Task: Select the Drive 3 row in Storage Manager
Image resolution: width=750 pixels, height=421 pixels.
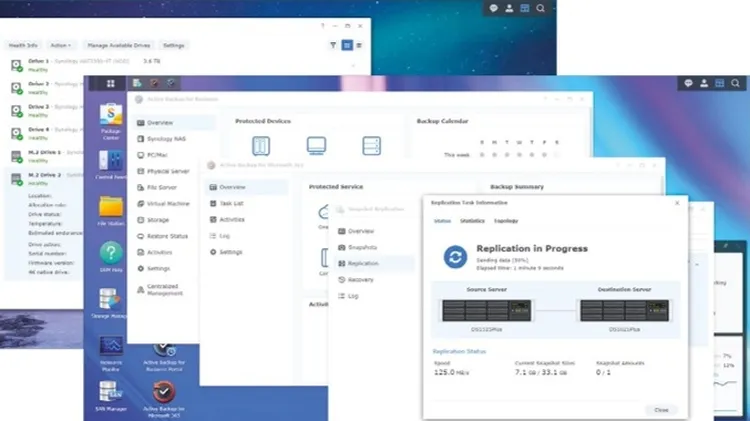Action: pos(45,111)
